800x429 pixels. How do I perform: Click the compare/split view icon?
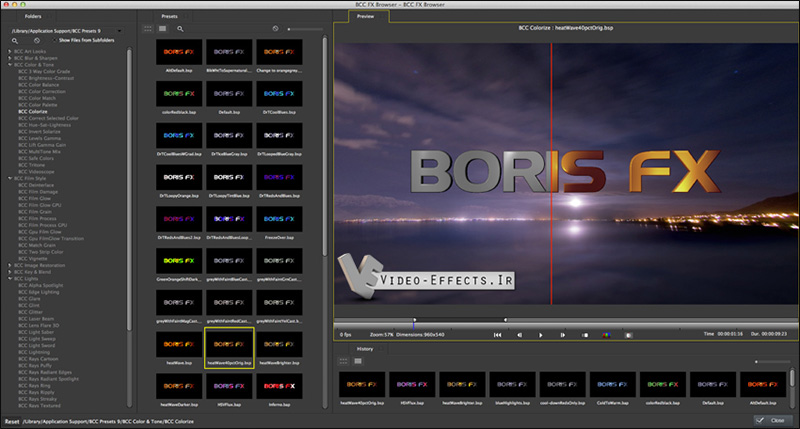tap(629, 335)
